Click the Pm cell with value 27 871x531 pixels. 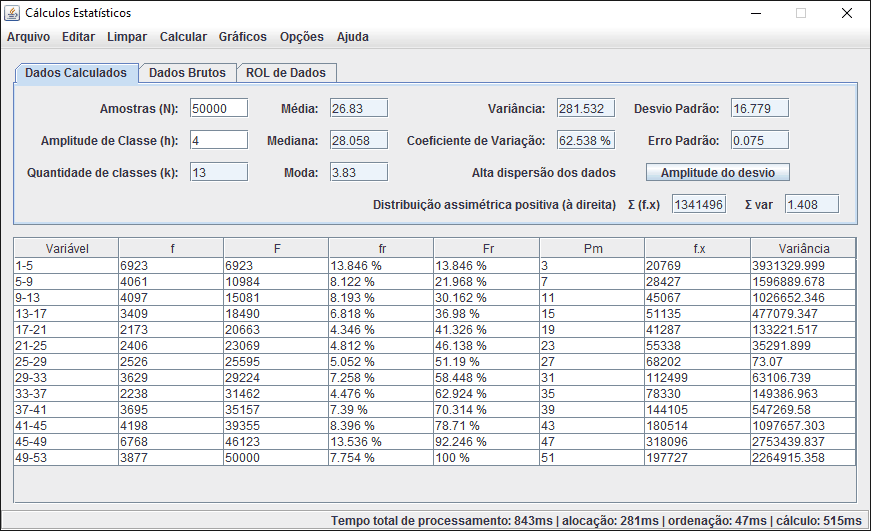(x=592, y=362)
